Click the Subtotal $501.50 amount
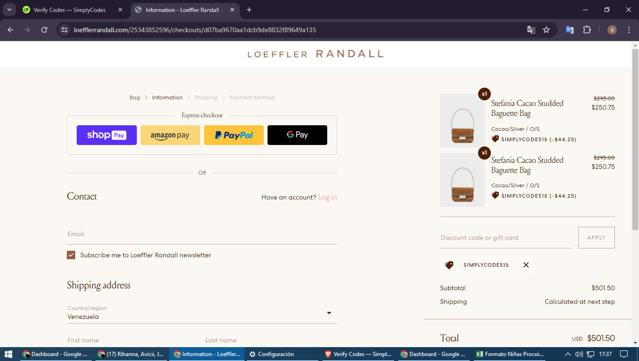This screenshot has height=361, width=639. point(603,288)
